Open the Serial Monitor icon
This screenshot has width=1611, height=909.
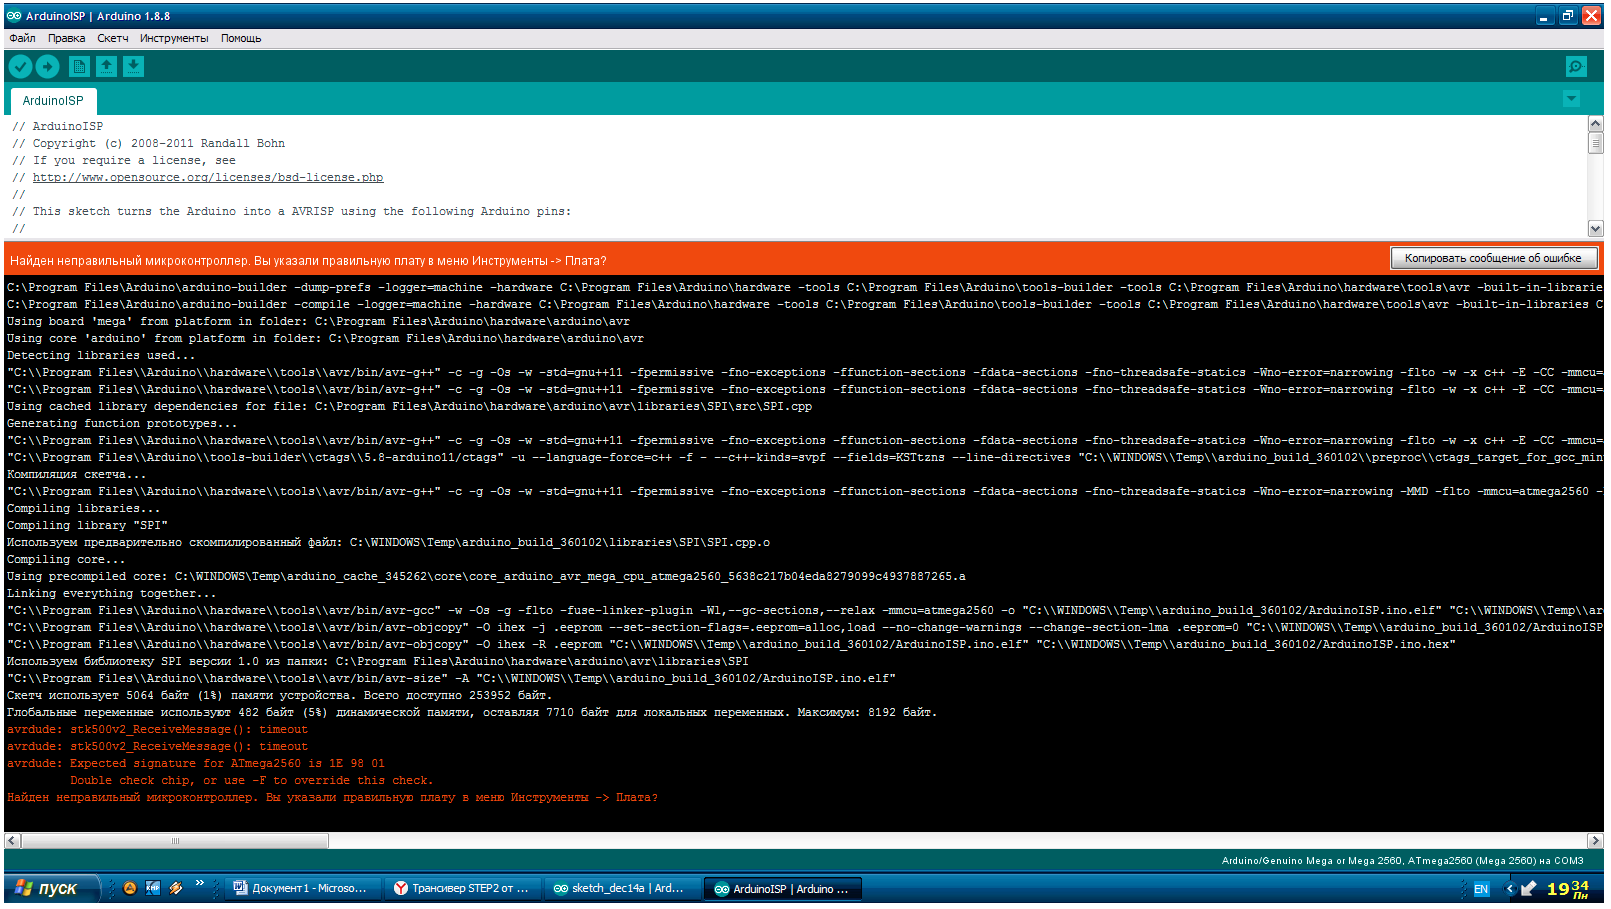click(1576, 66)
